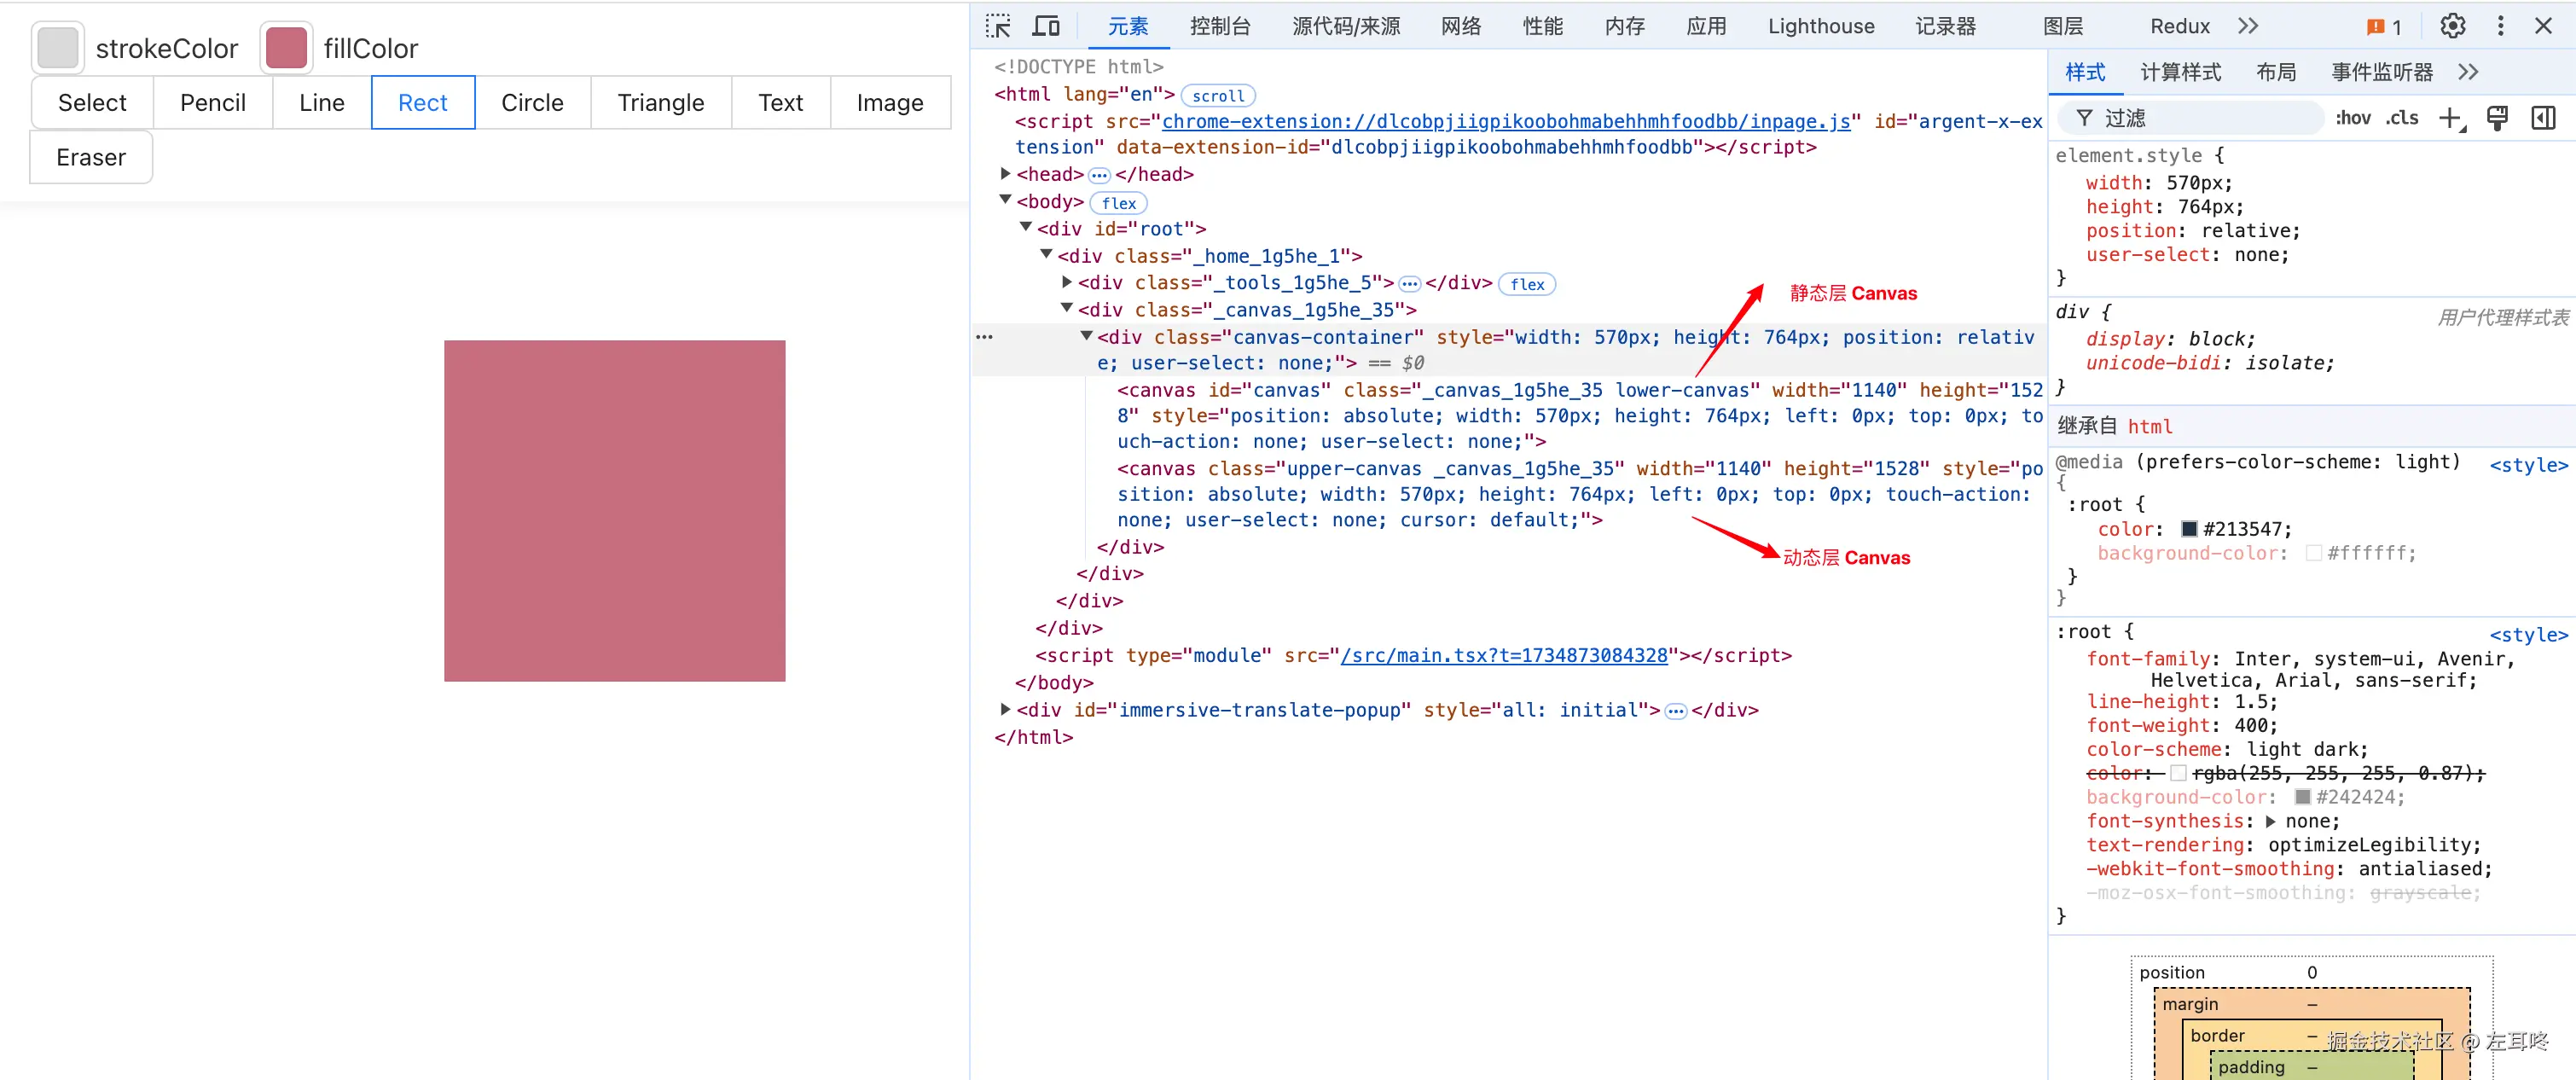Open DevTools settings gear

[x=2452, y=26]
